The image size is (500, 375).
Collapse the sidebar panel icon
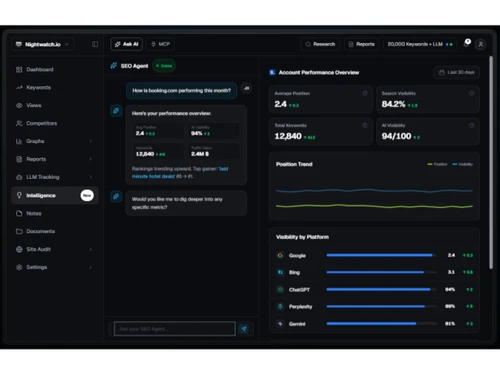click(95, 44)
